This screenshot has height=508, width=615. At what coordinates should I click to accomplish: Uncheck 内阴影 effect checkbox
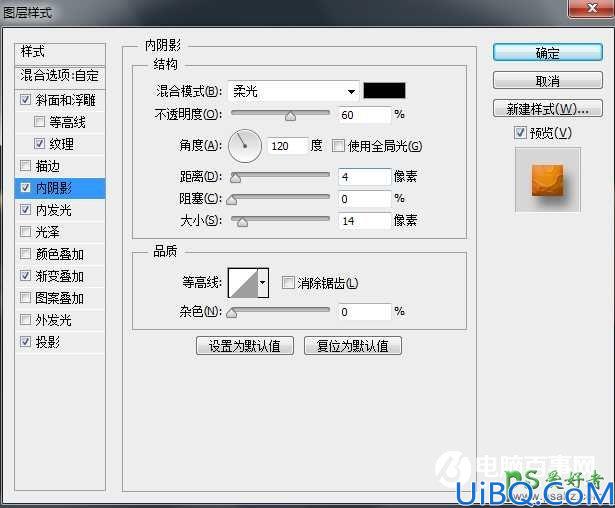[x=25, y=188]
